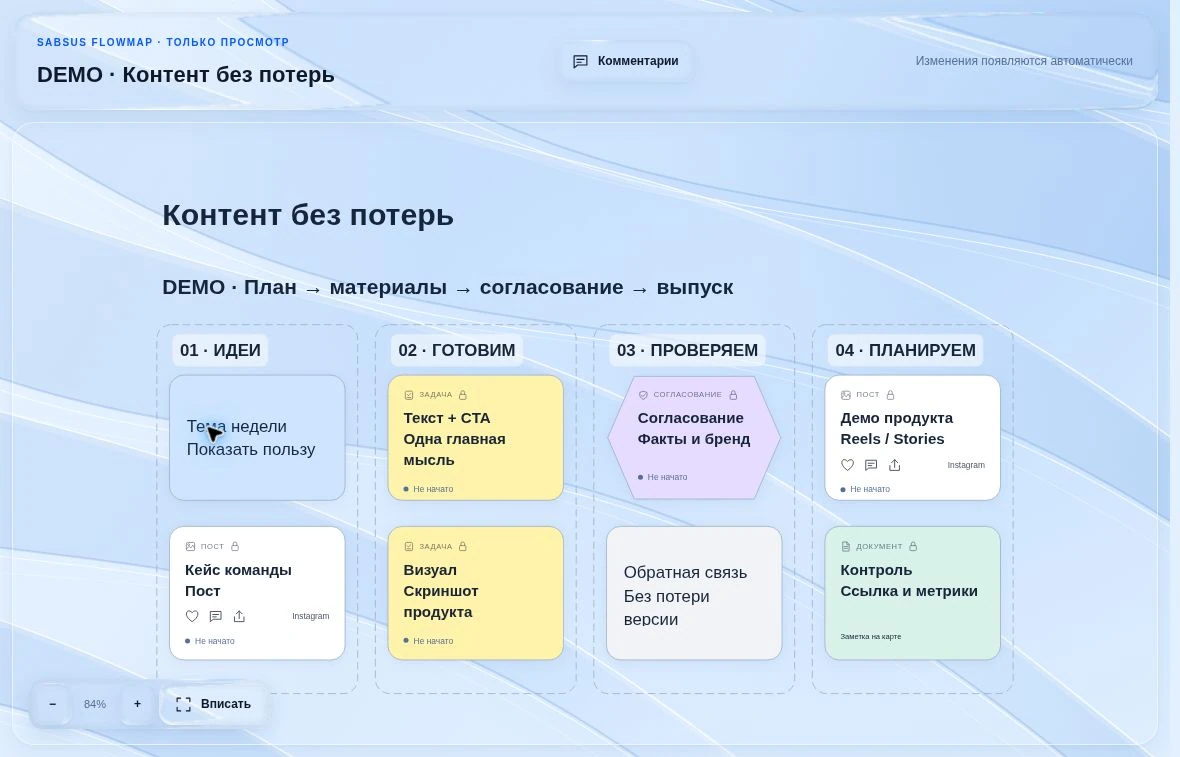Select the Обратная связь note card

(x=694, y=593)
